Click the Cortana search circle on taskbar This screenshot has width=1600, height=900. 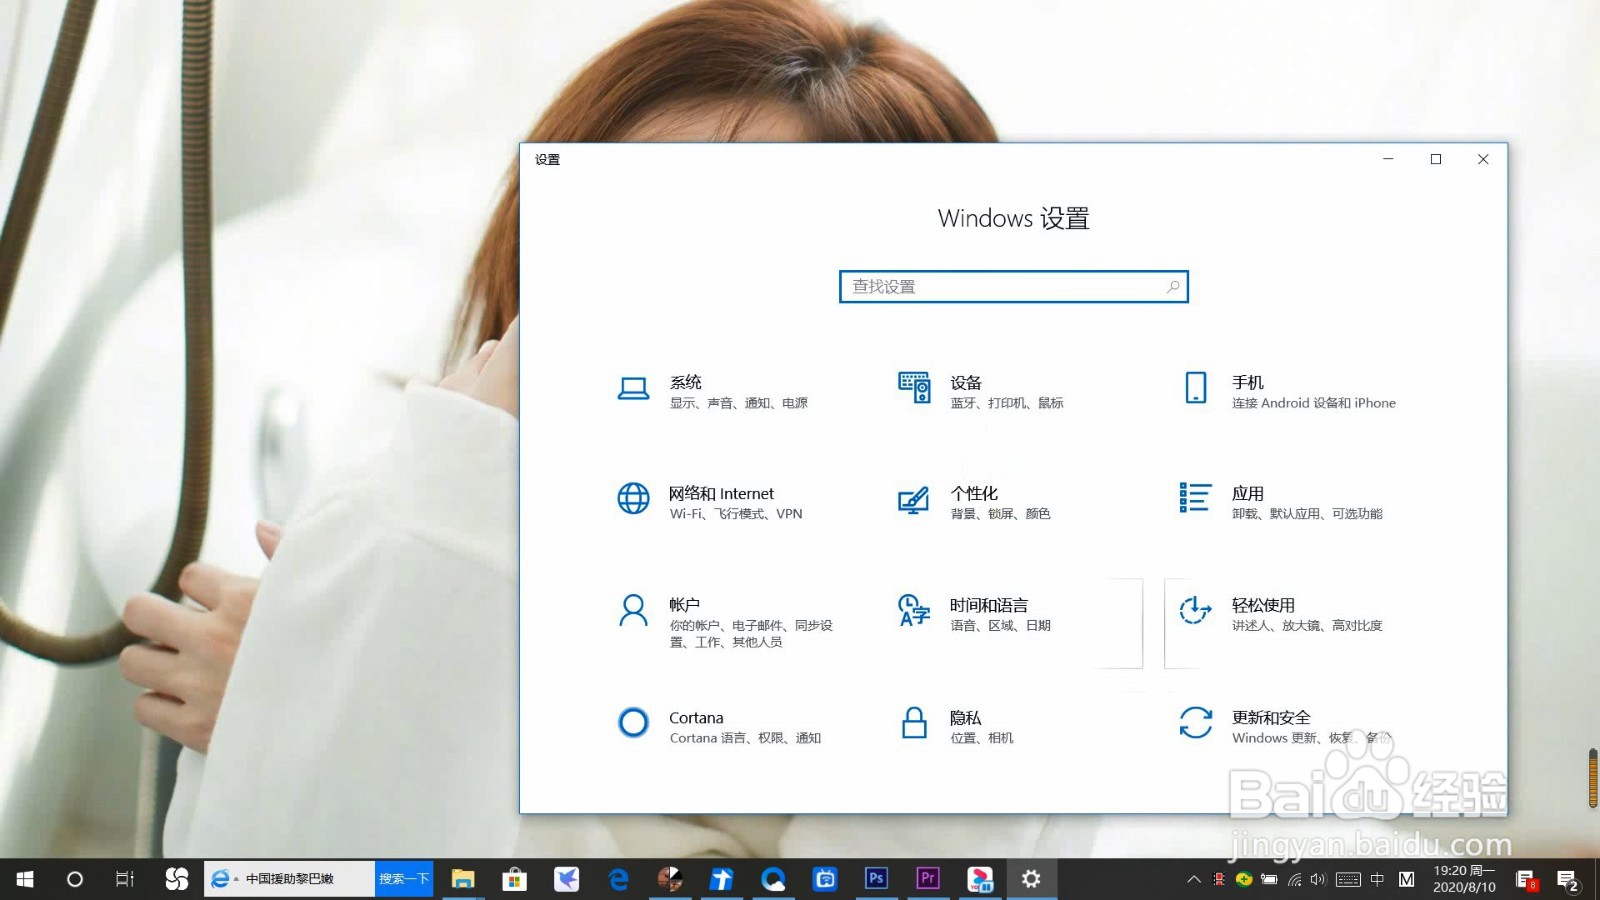point(73,879)
